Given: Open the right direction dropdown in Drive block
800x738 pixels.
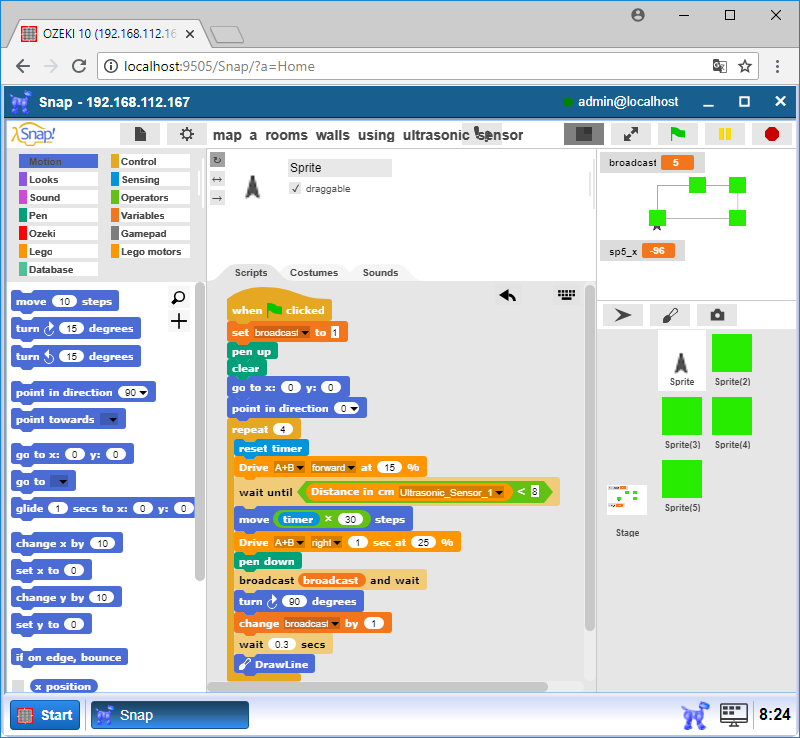Looking at the screenshot, I should click(x=337, y=543).
